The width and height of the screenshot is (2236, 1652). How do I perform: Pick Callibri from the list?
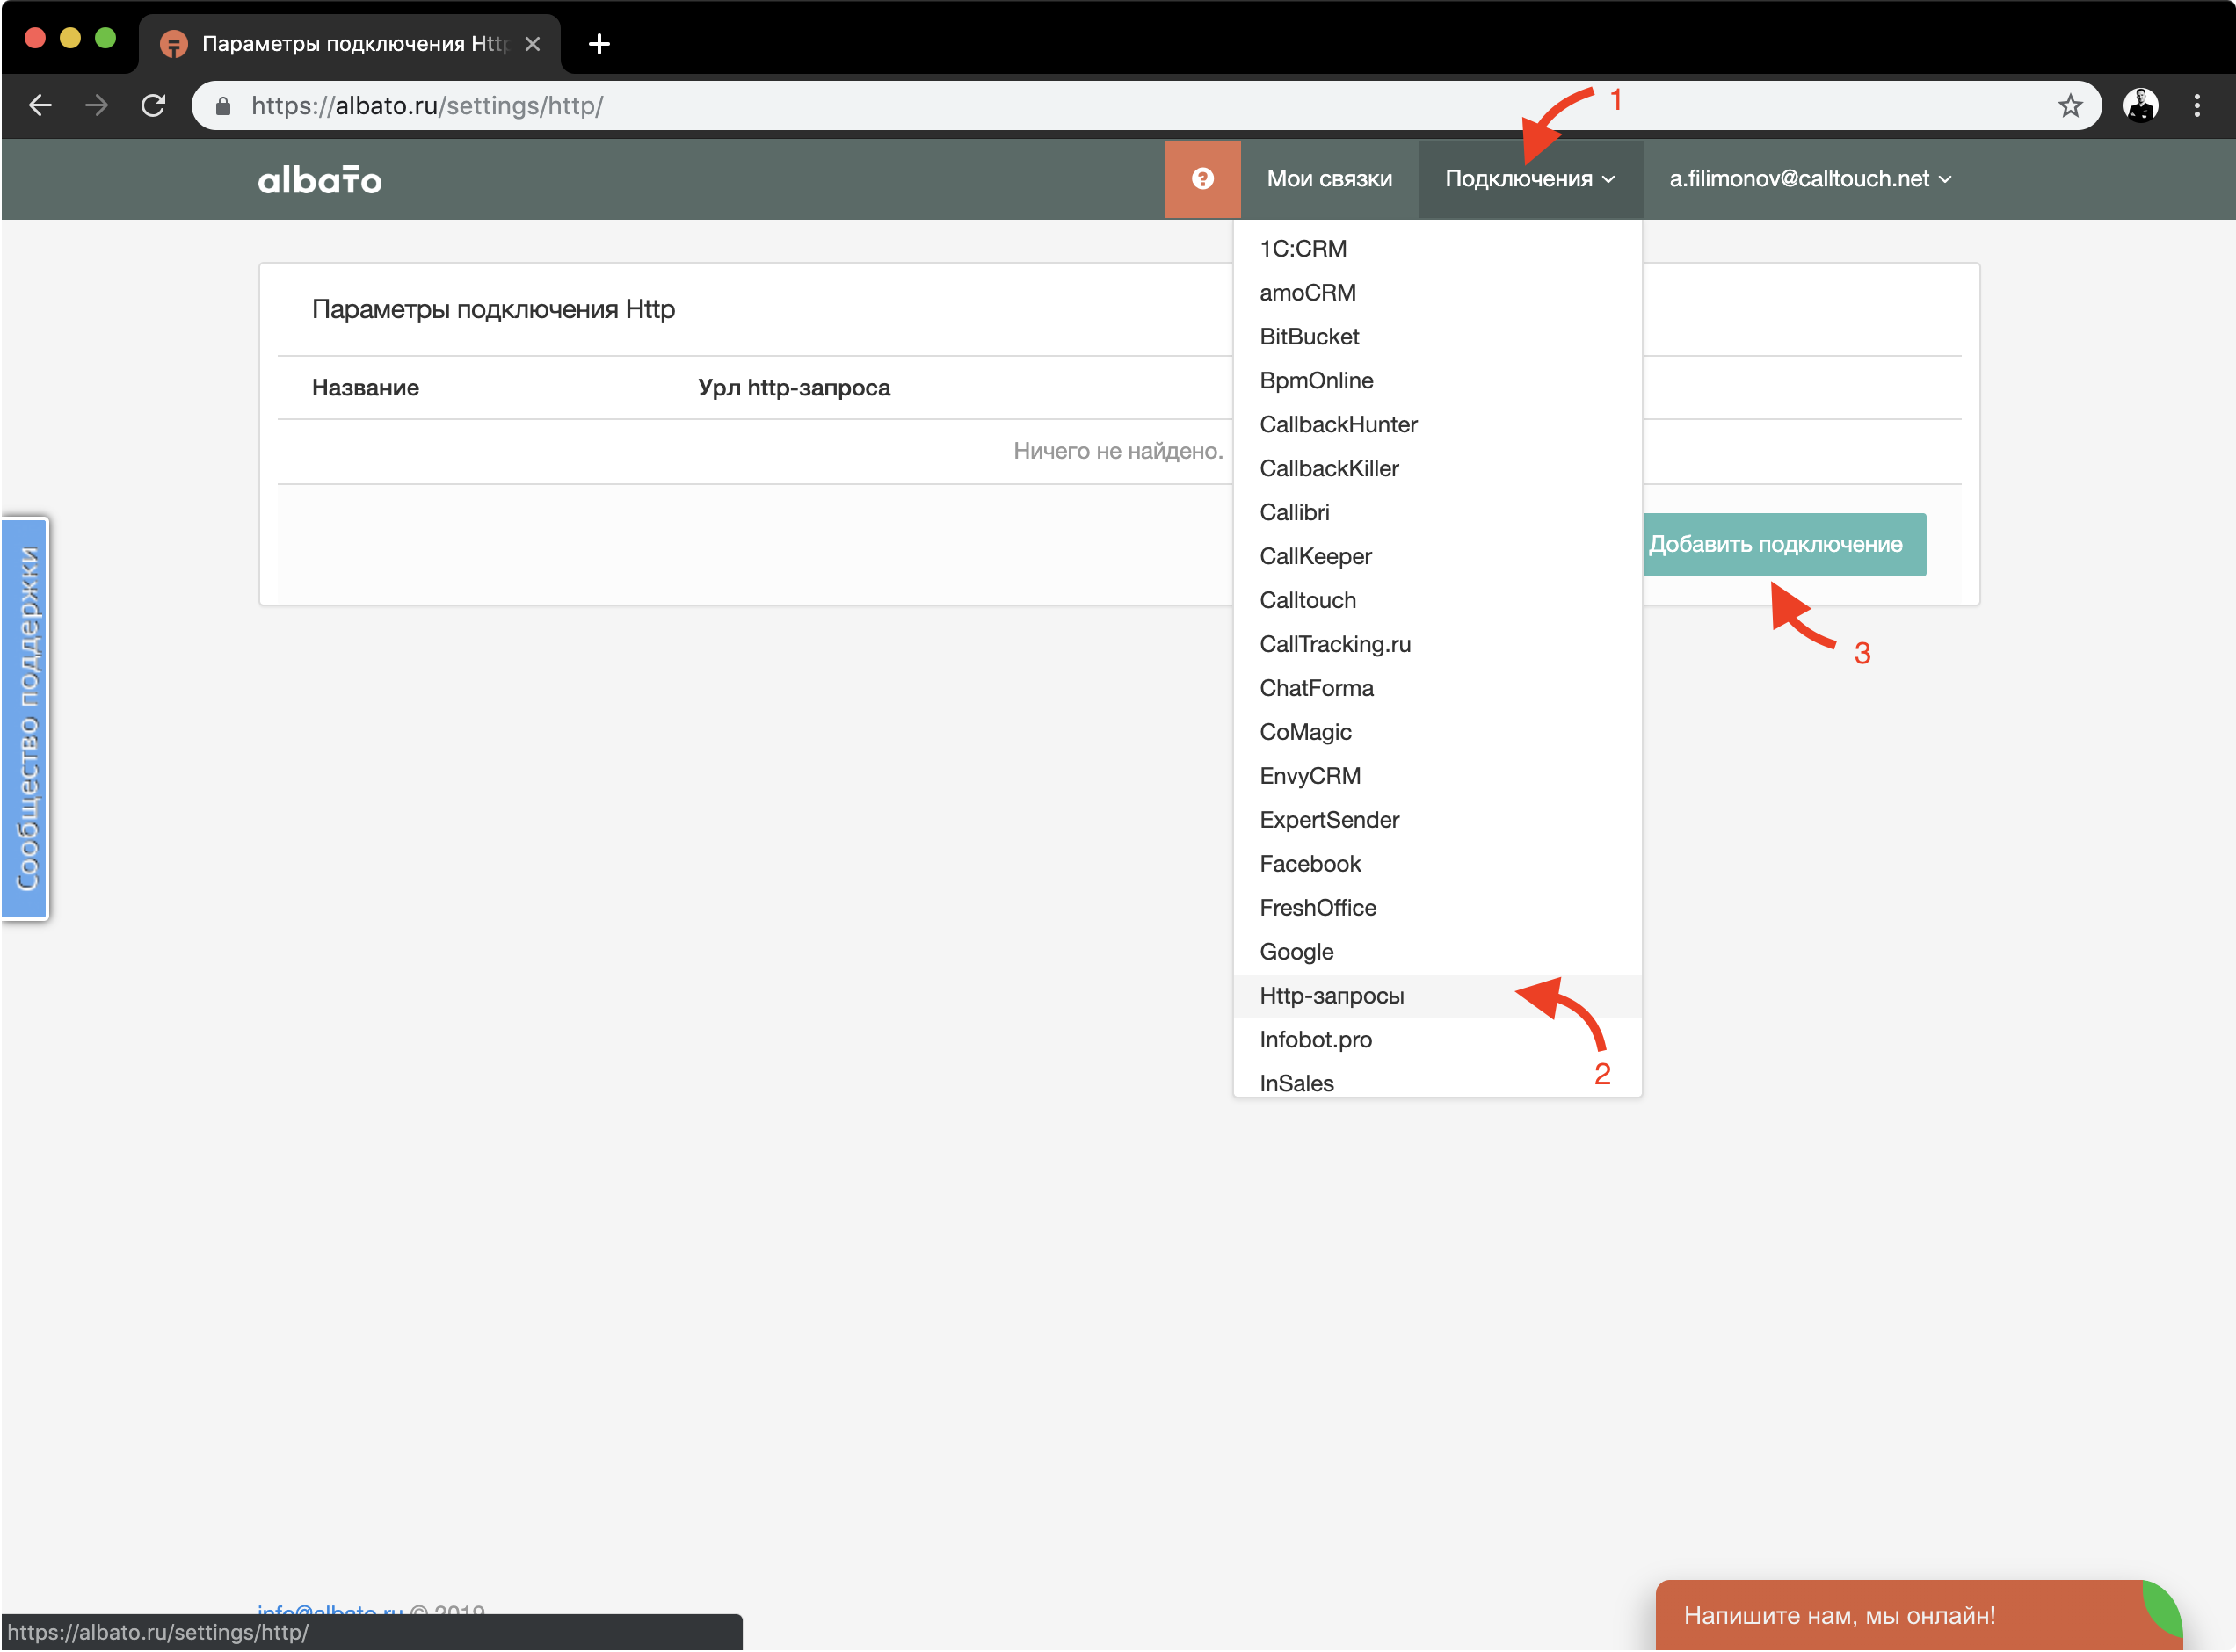pos(1437,513)
